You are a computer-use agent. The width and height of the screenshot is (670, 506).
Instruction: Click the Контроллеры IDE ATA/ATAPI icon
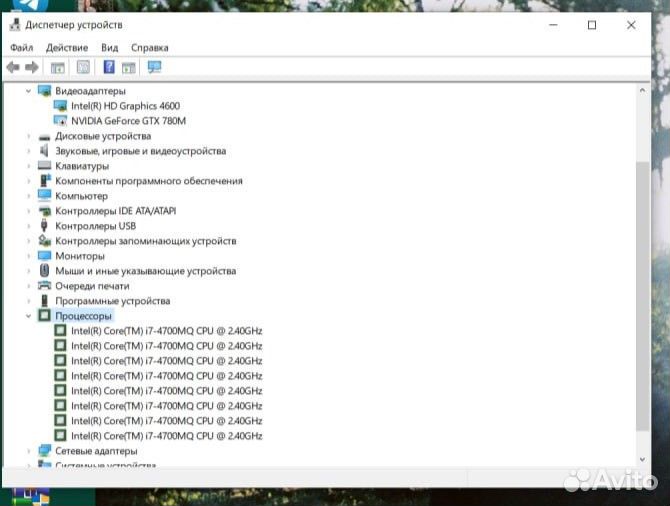point(45,211)
